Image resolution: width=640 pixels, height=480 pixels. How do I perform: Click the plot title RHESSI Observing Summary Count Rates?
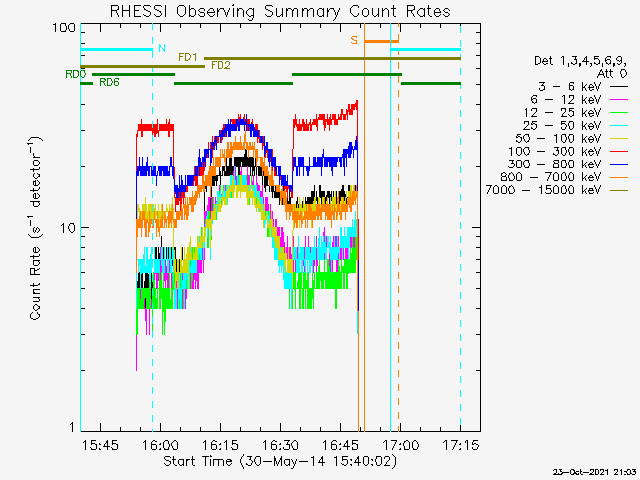coord(280,11)
